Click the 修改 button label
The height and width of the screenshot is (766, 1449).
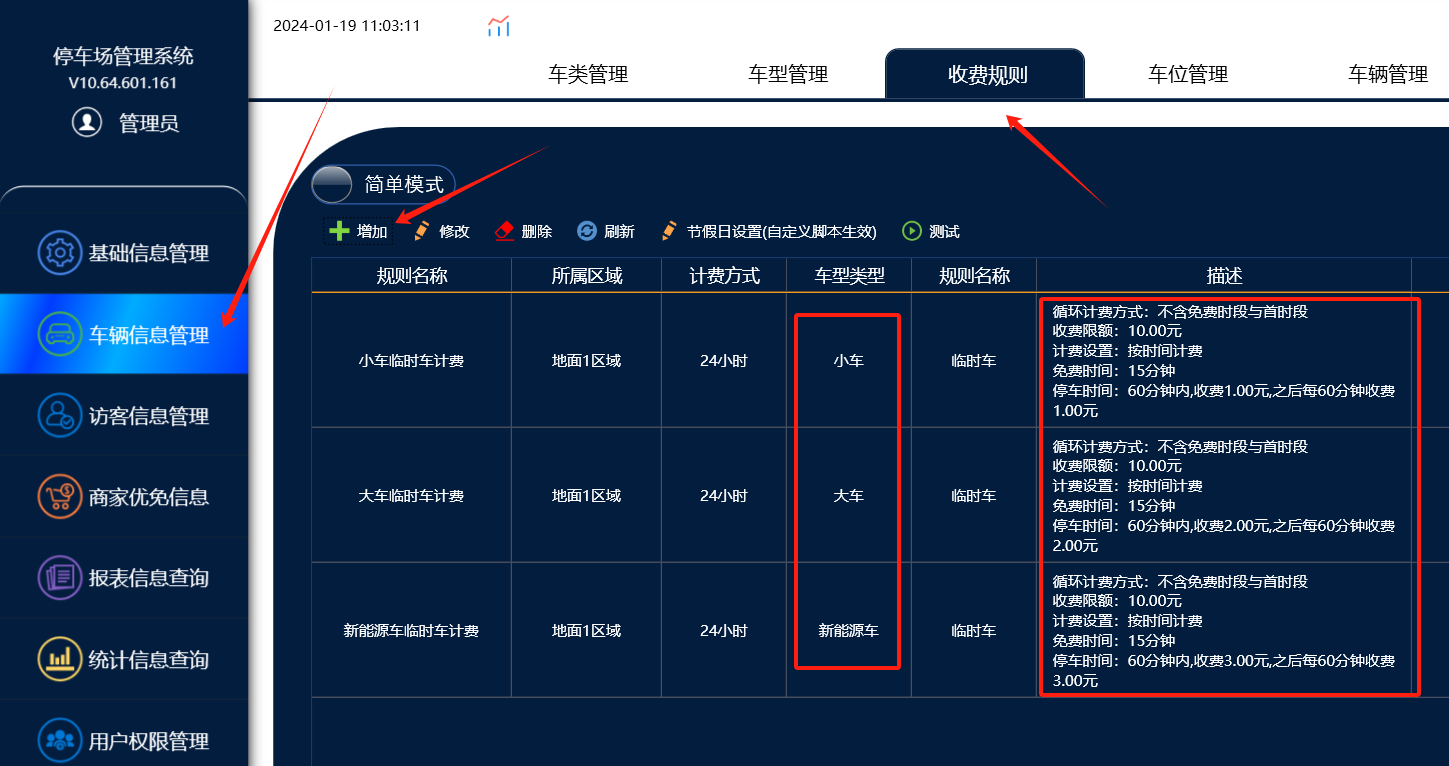454,232
